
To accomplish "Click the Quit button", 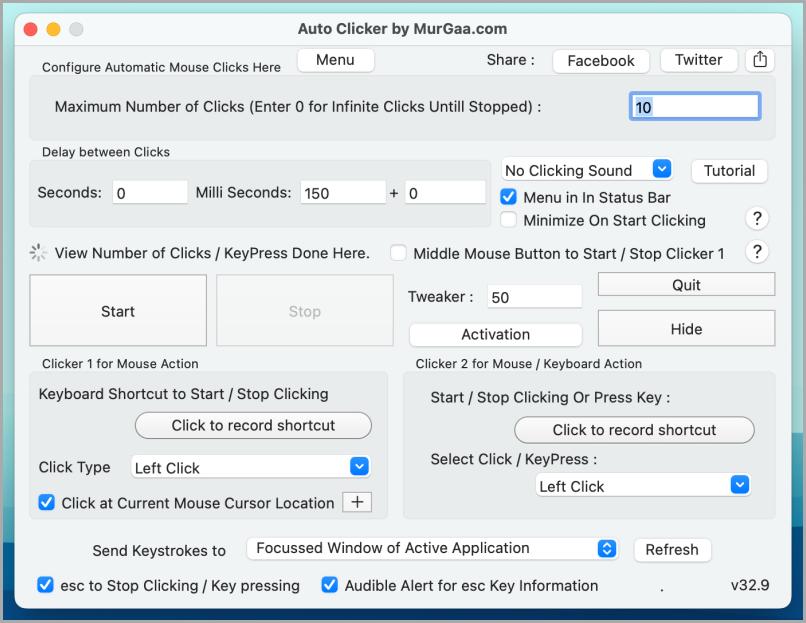I will tap(686, 284).
